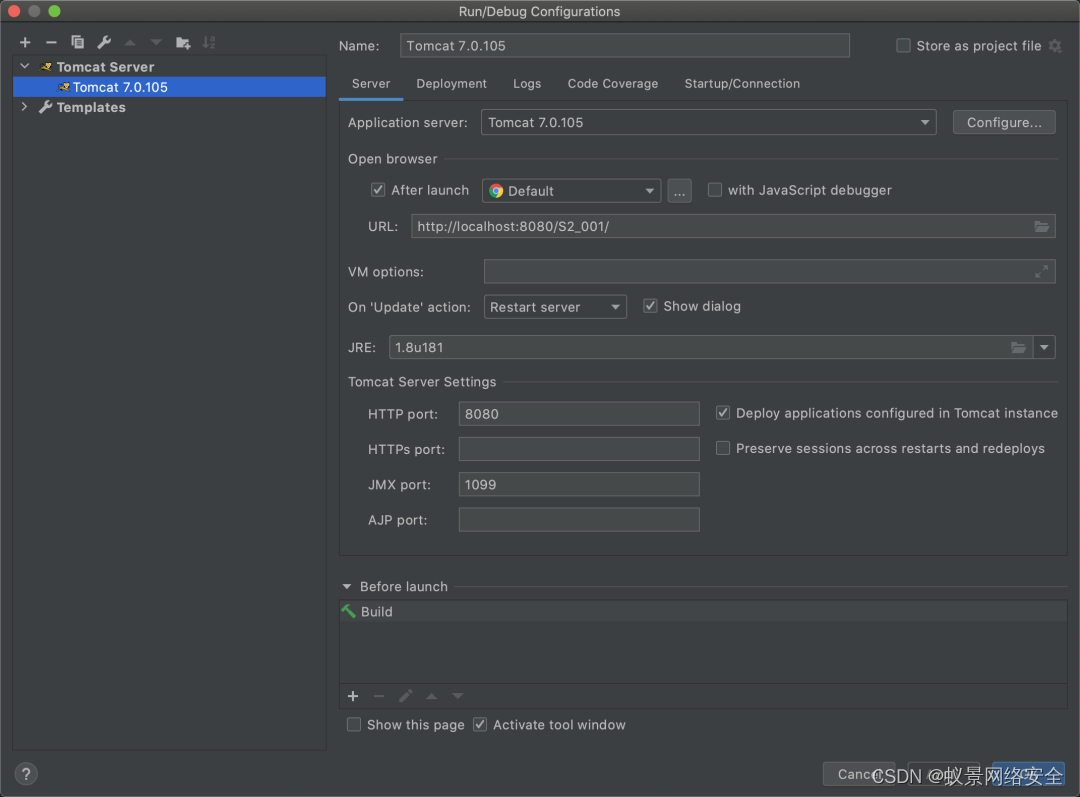Screen dimensions: 1080x797
Task: Click the browse folder icon in JRE field
Action: [1018, 348]
